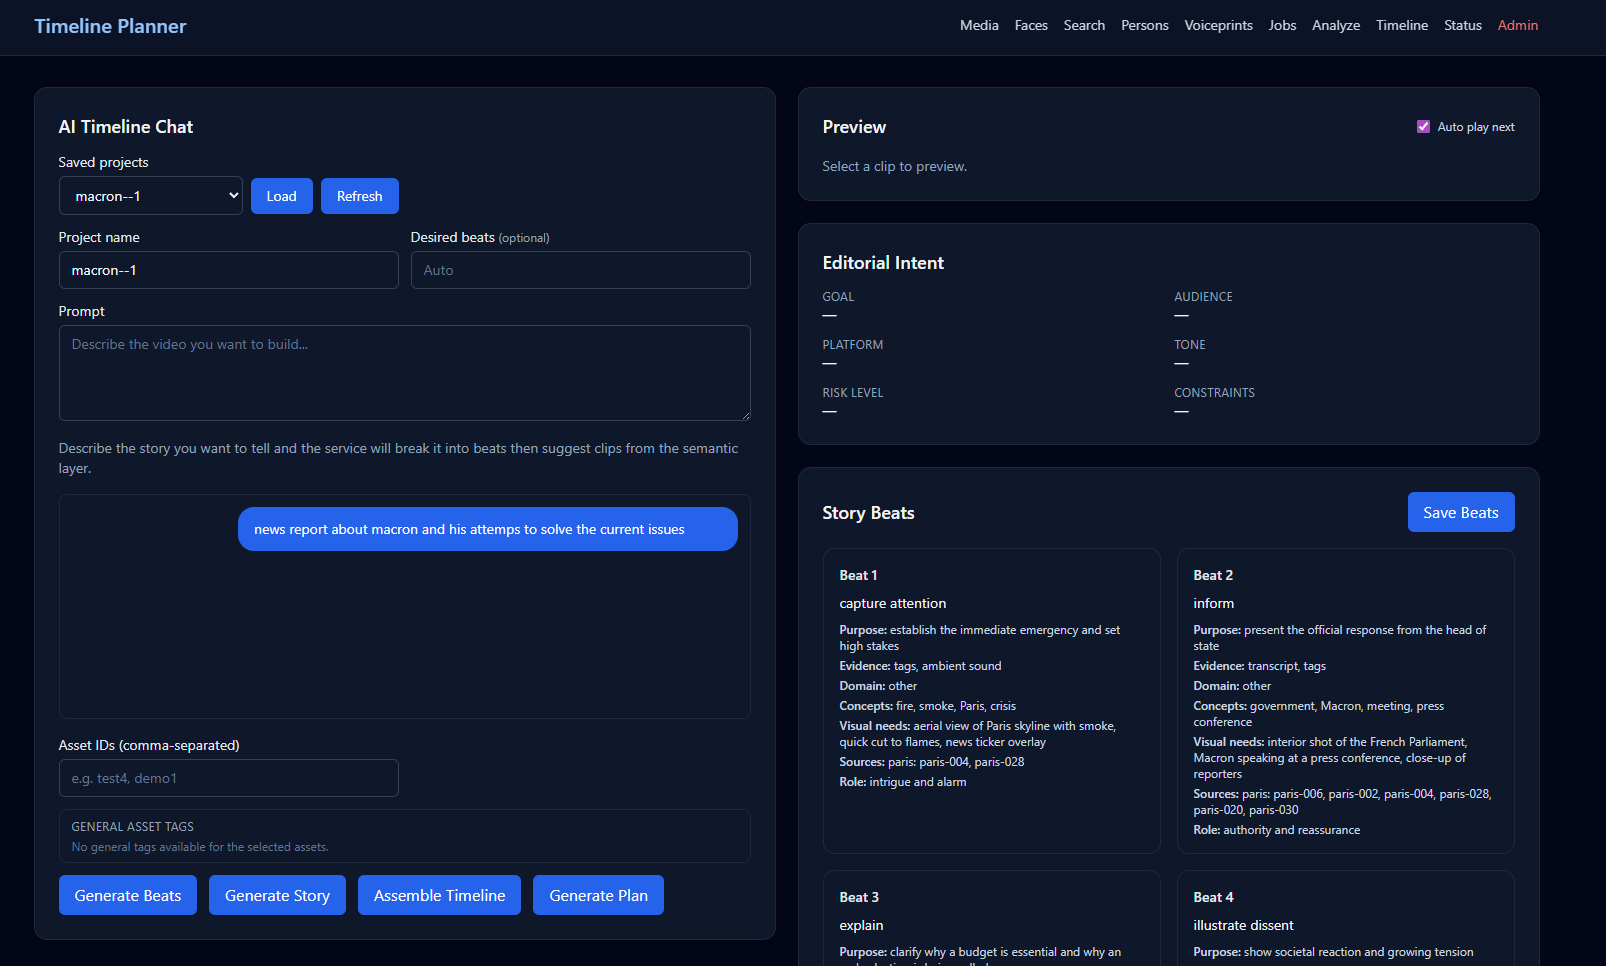Click the GENERAL ASSET TAGS heading
Viewport: 1606px width, 966px height.
(x=132, y=827)
